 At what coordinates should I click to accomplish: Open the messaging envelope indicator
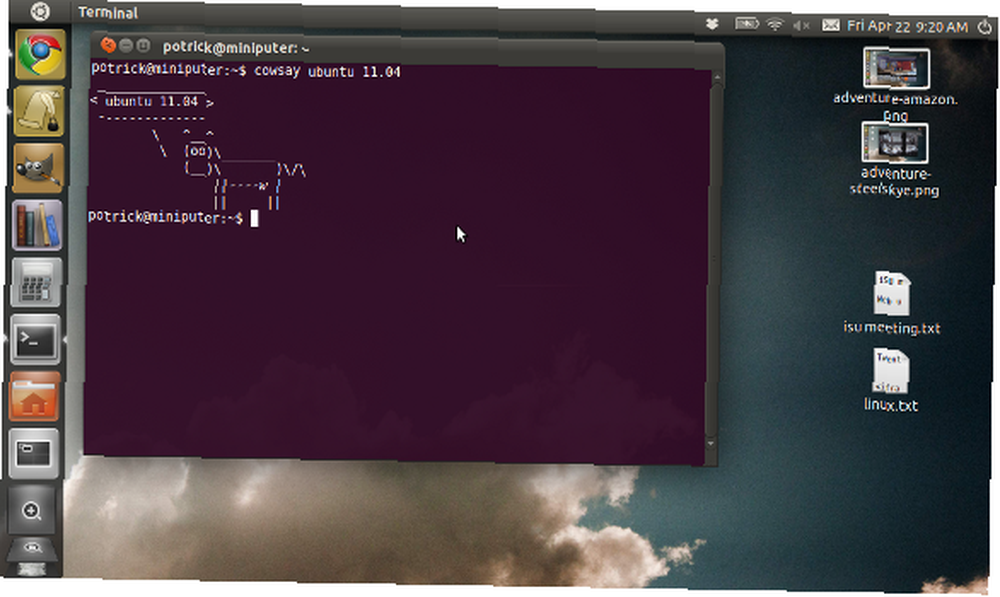click(830, 26)
